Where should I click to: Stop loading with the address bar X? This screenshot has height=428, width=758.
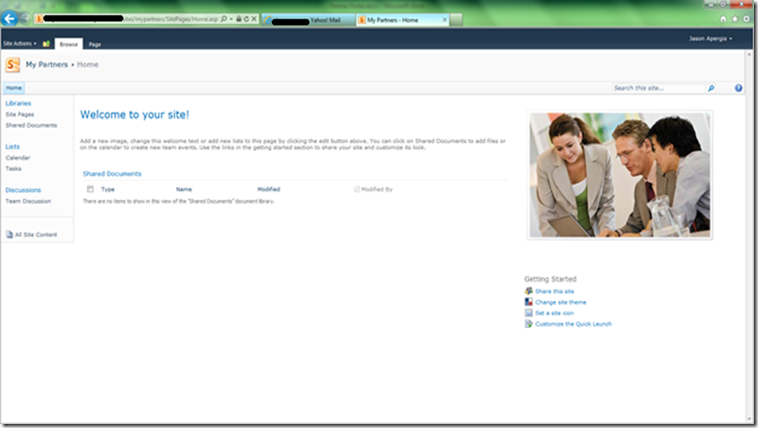tap(254, 19)
